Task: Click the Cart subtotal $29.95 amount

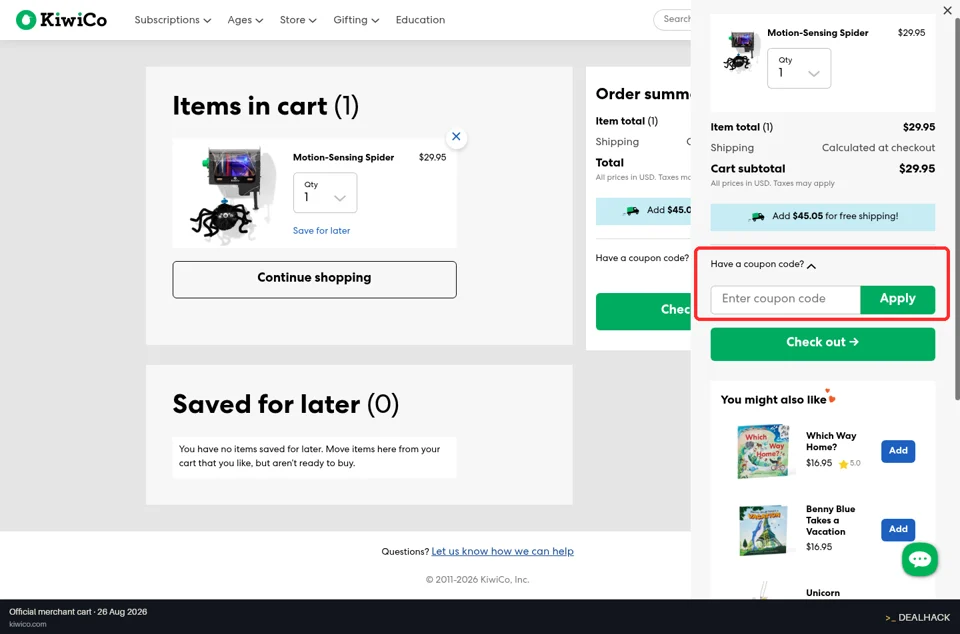Action: 917,169
